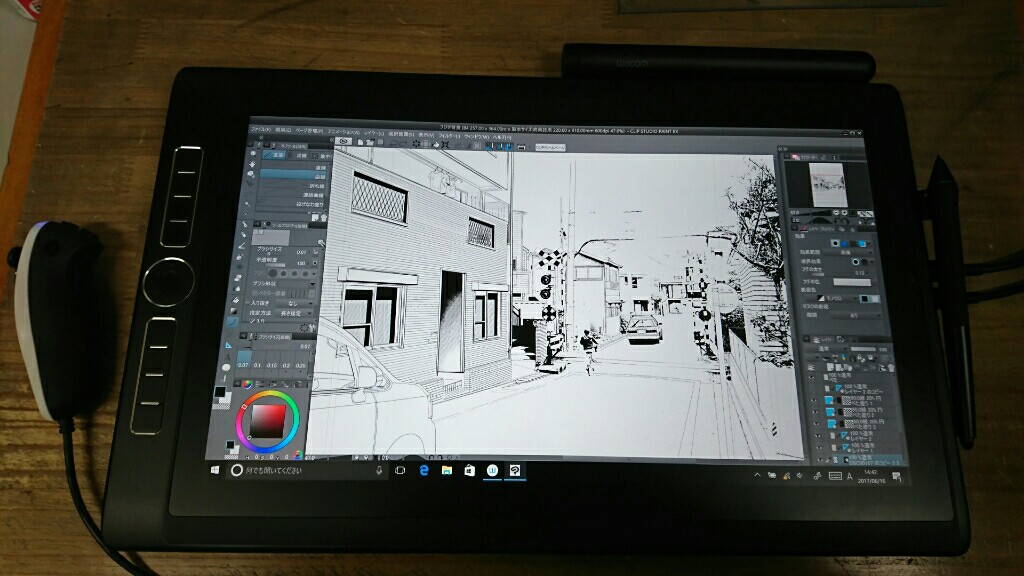This screenshot has height=576, width=1024.
Task: Choose the 投げなわ塗り sub tool
Action: (x=291, y=204)
